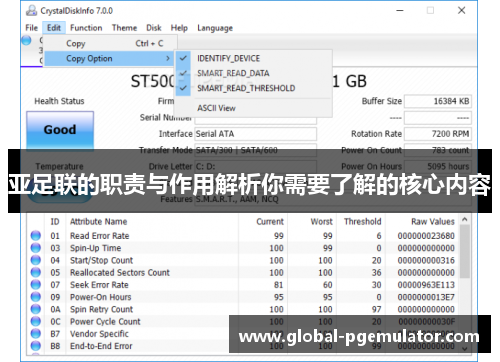
Task: Click the ID column header
Action: coord(55,221)
